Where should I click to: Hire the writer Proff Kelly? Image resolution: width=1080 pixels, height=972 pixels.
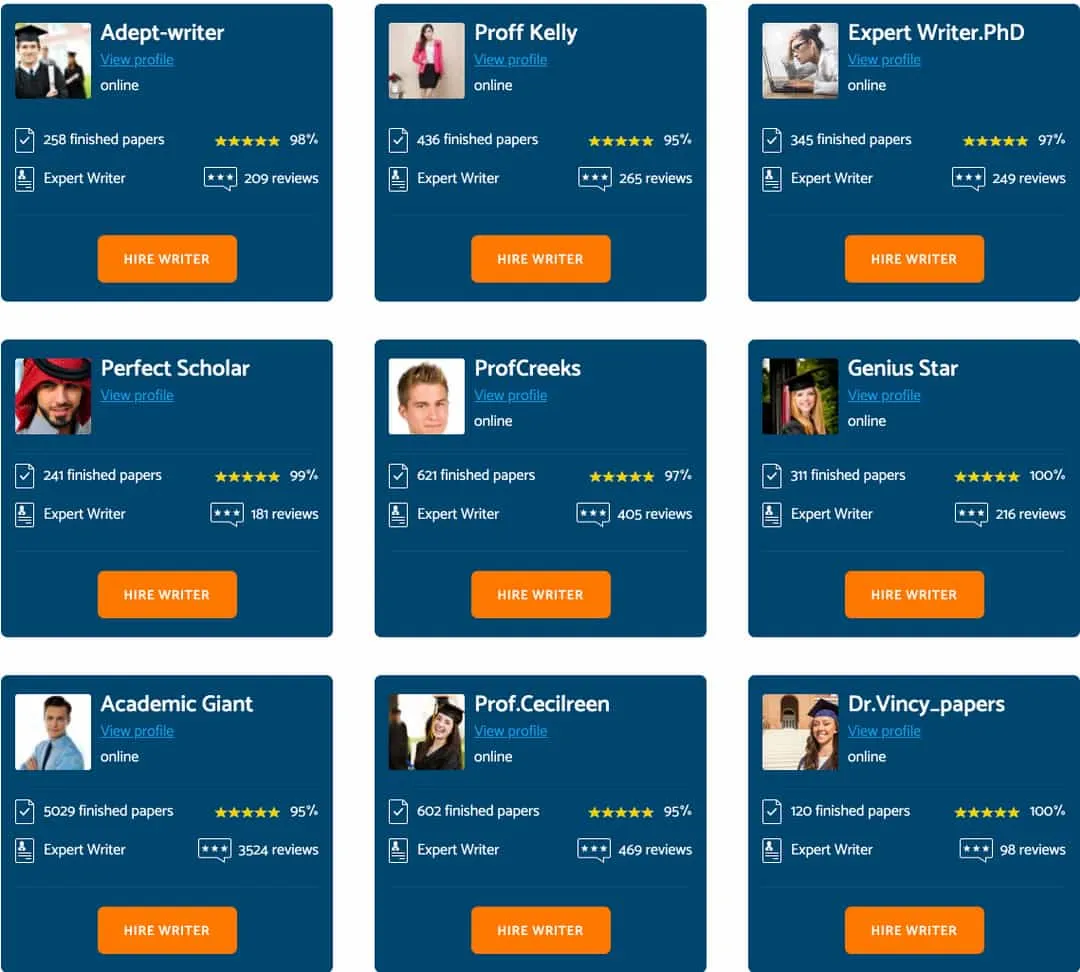(x=541, y=259)
